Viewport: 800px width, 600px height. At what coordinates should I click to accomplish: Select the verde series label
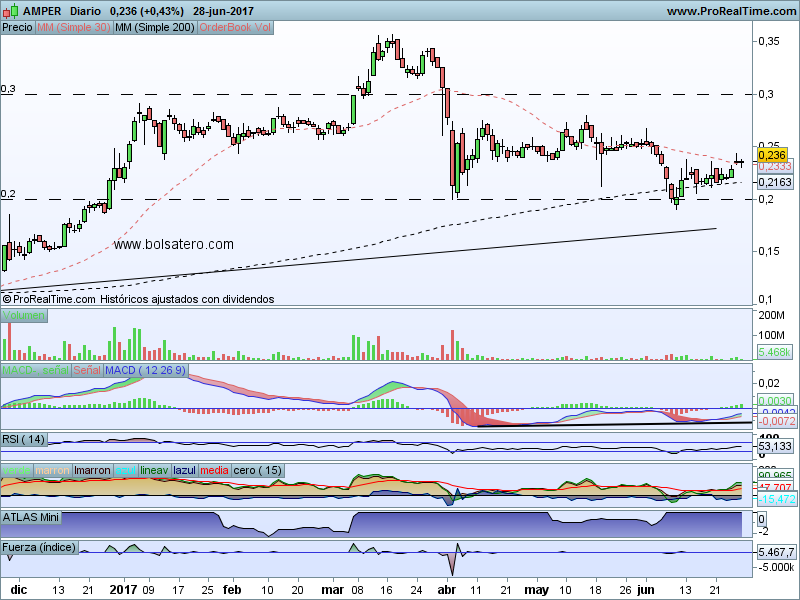[17, 470]
